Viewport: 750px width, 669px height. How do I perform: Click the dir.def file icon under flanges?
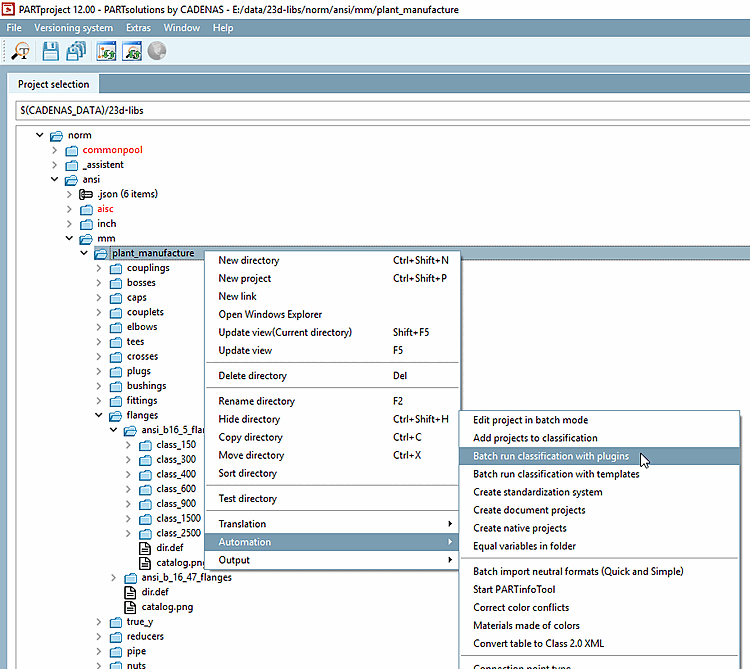click(130, 592)
